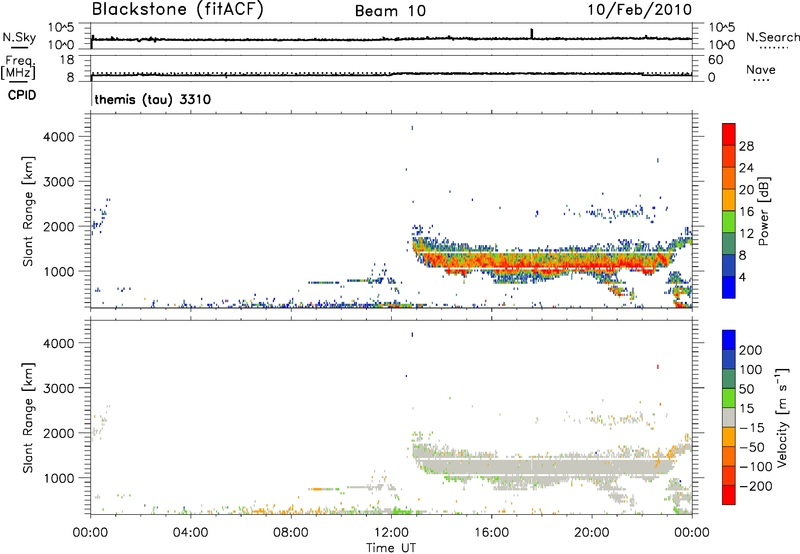This screenshot has height=554, width=800.
Task: Click 'themis (tau) 3310' text
Action: pos(153,99)
